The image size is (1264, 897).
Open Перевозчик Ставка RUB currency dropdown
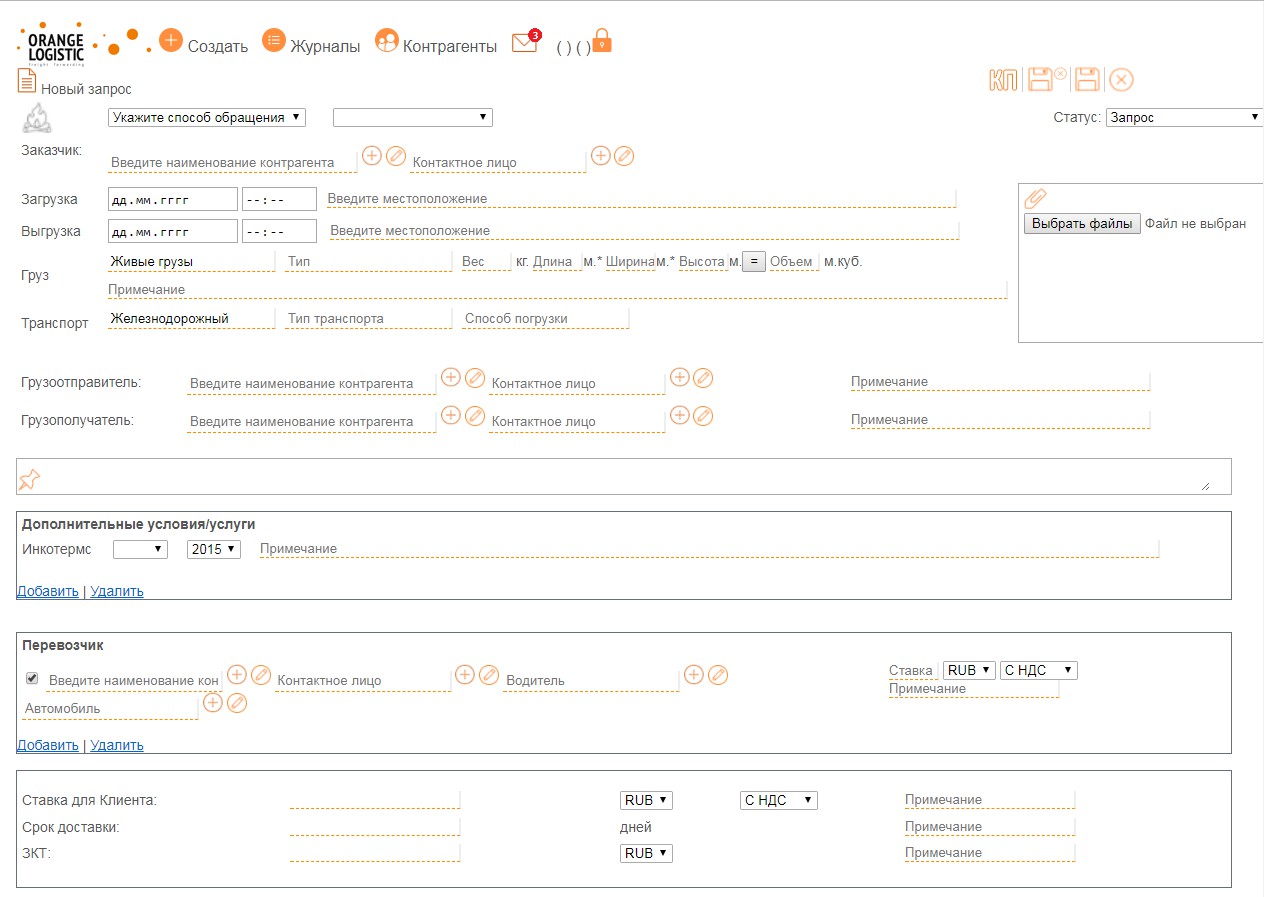coord(969,670)
